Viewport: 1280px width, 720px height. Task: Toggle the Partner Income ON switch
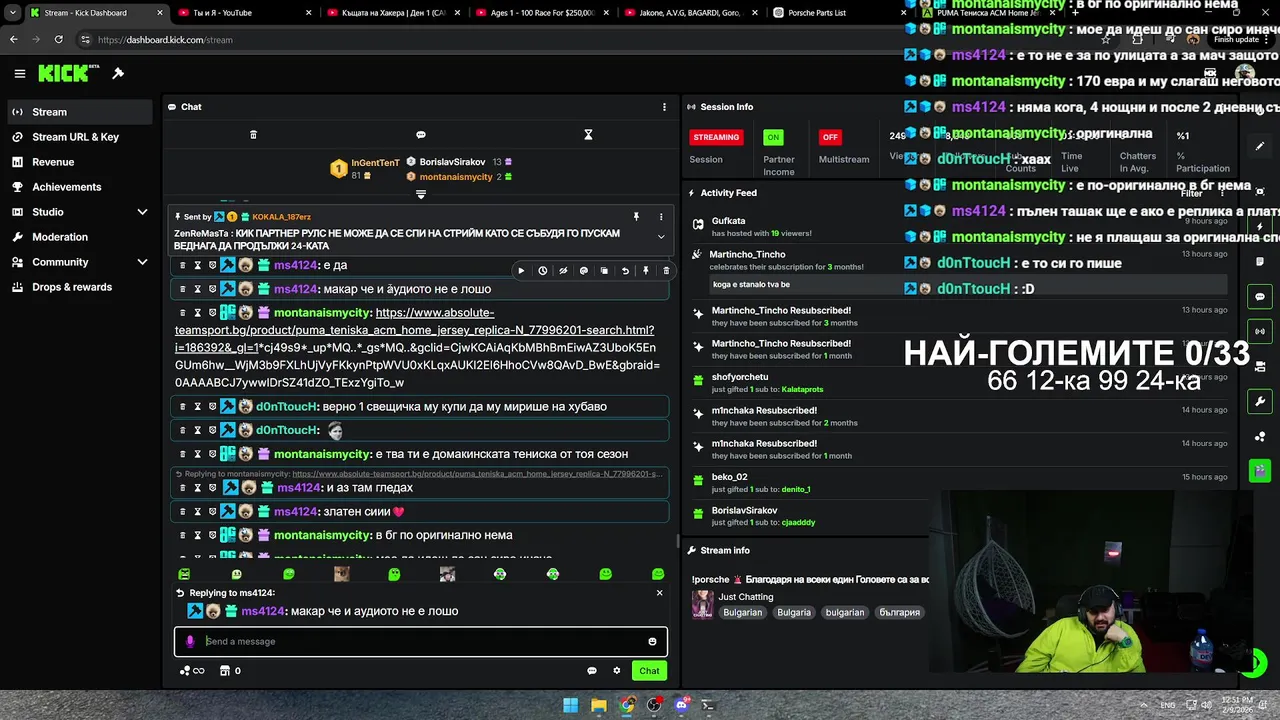coord(773,137)
